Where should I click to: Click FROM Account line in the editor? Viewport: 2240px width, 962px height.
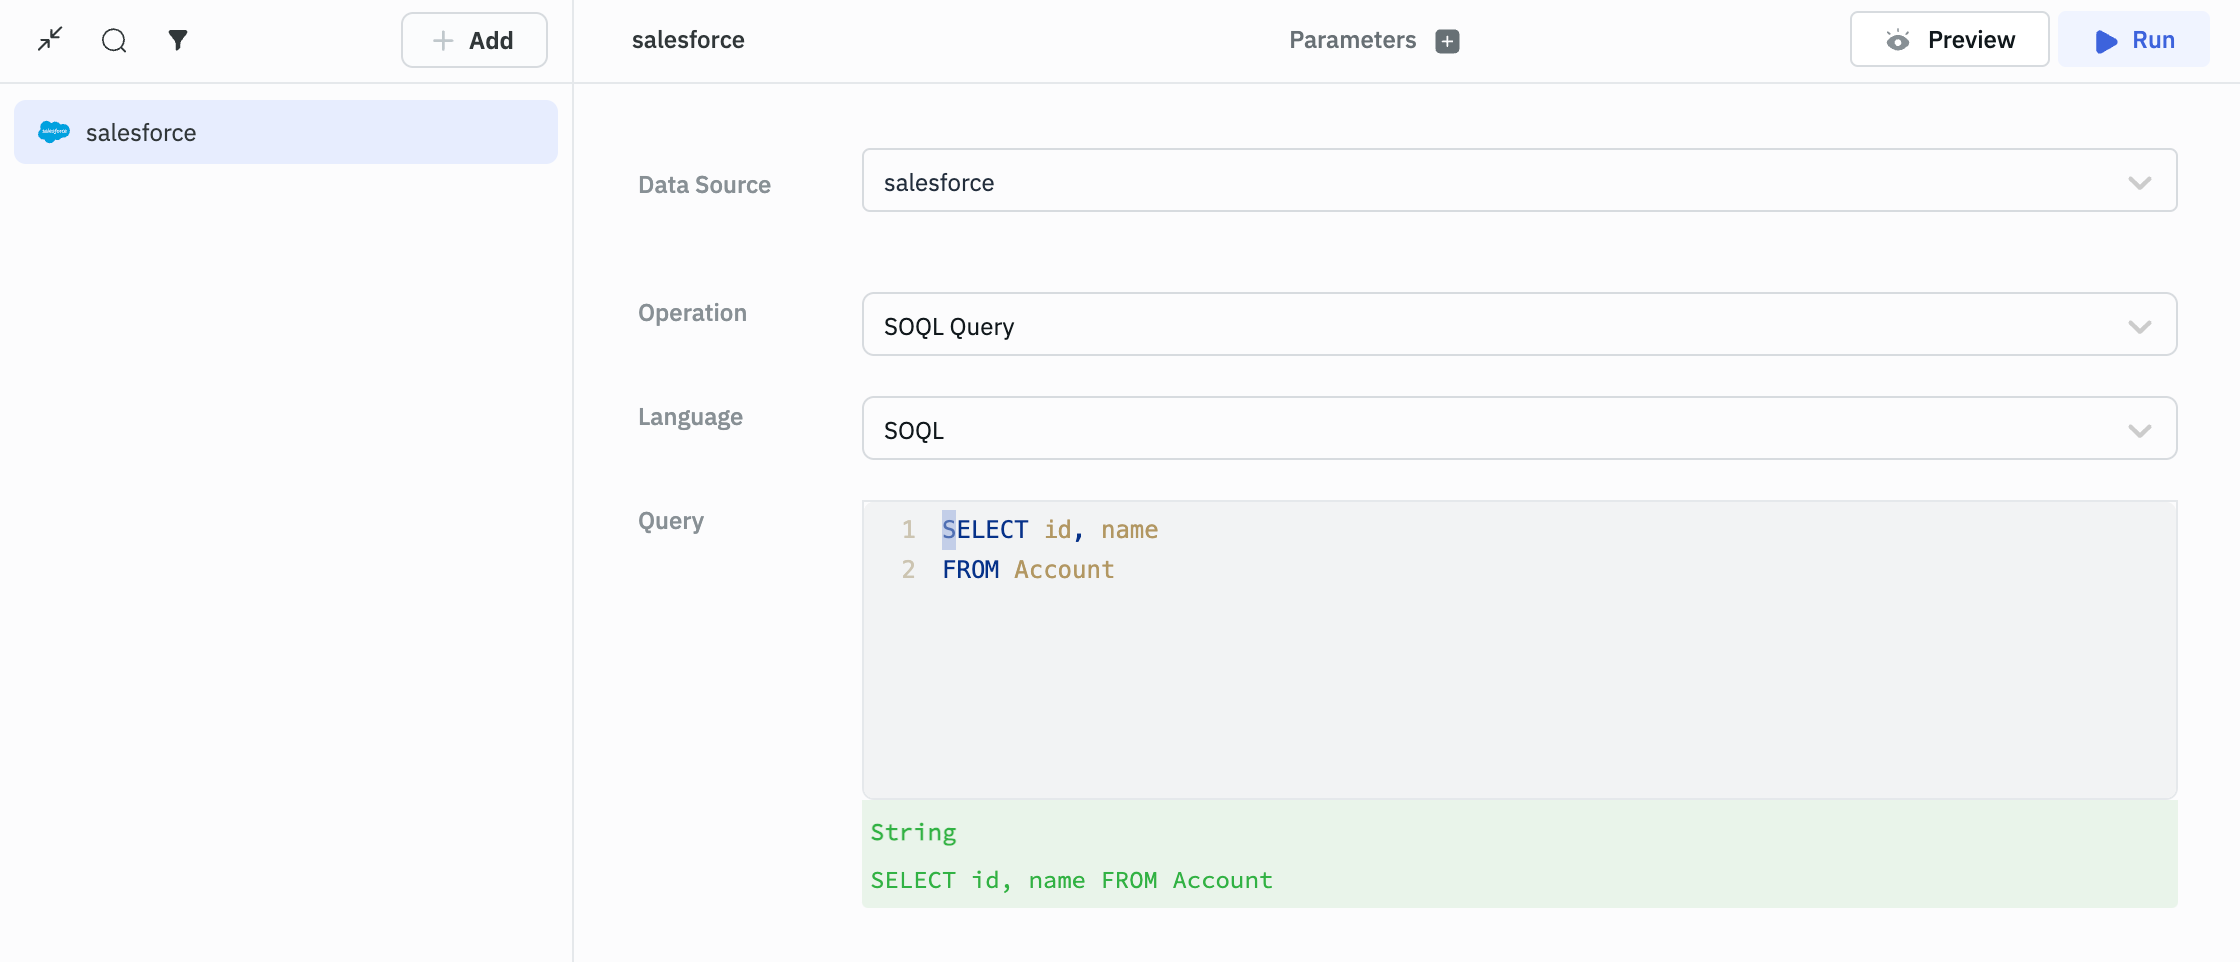[1028, 569]
